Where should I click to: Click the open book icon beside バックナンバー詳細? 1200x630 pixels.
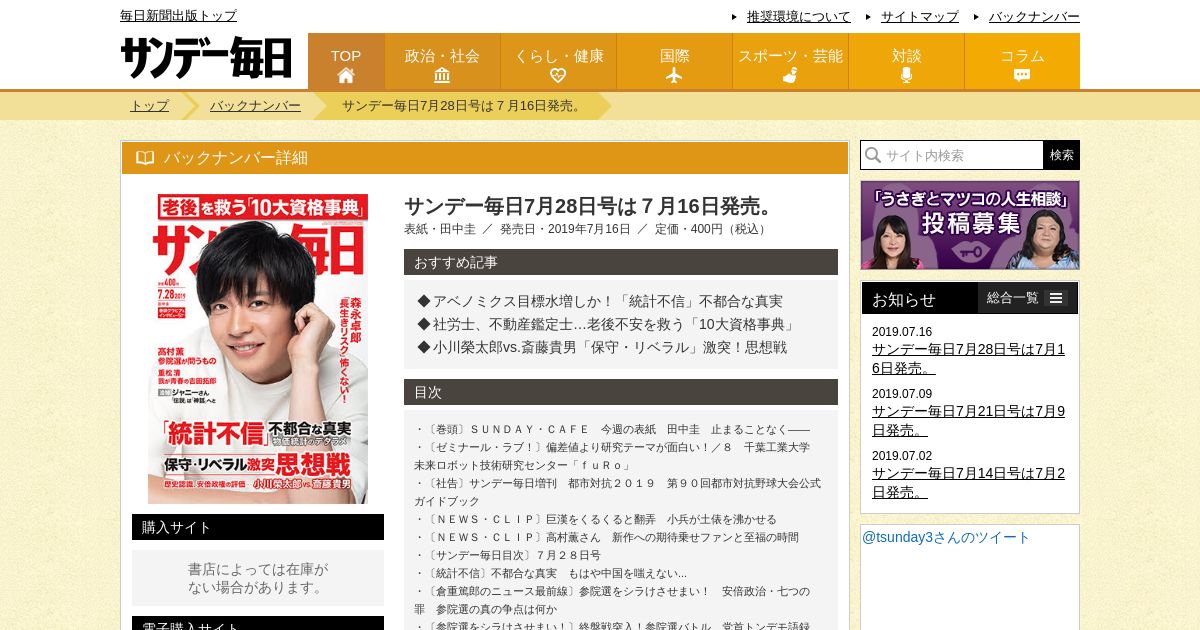pos(145,158)
